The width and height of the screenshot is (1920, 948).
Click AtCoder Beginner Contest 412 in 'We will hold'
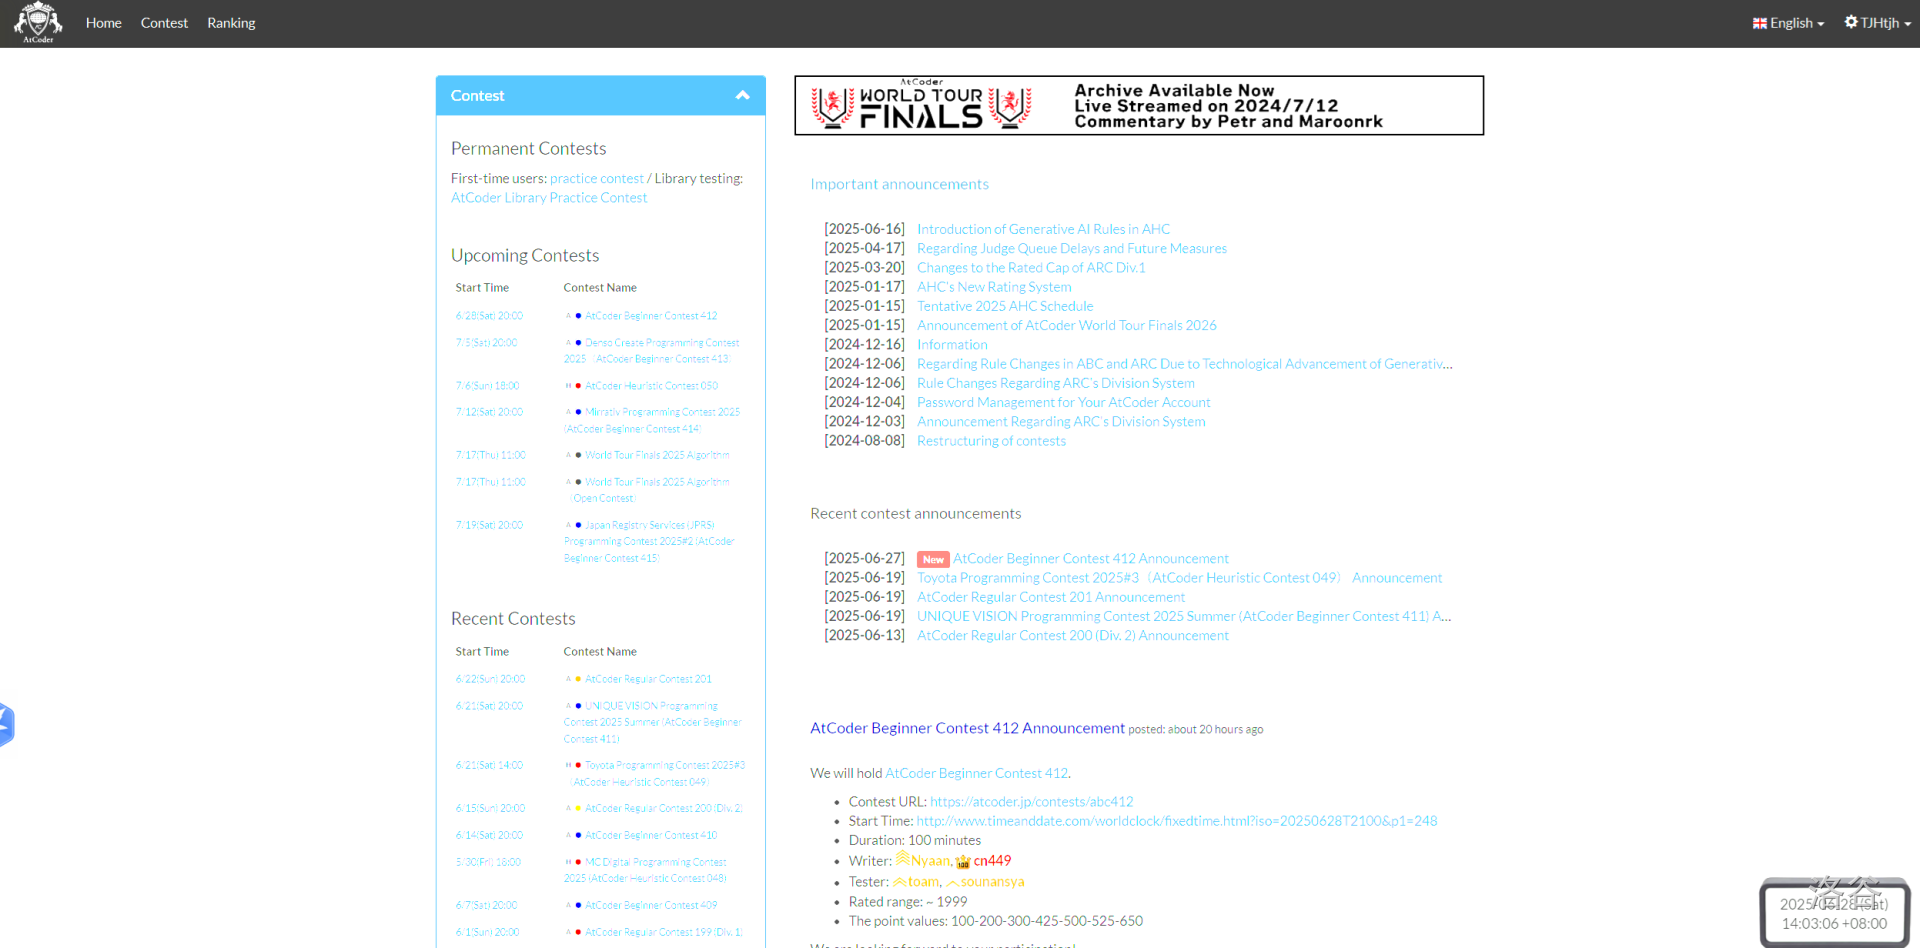point(976,773)
